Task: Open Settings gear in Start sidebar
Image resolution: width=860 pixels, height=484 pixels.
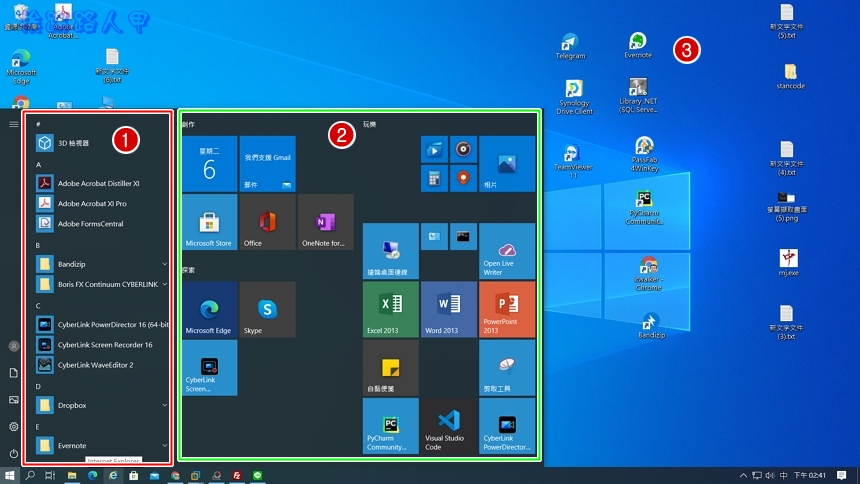Action: pyautogui.click(x=14, y=426)
